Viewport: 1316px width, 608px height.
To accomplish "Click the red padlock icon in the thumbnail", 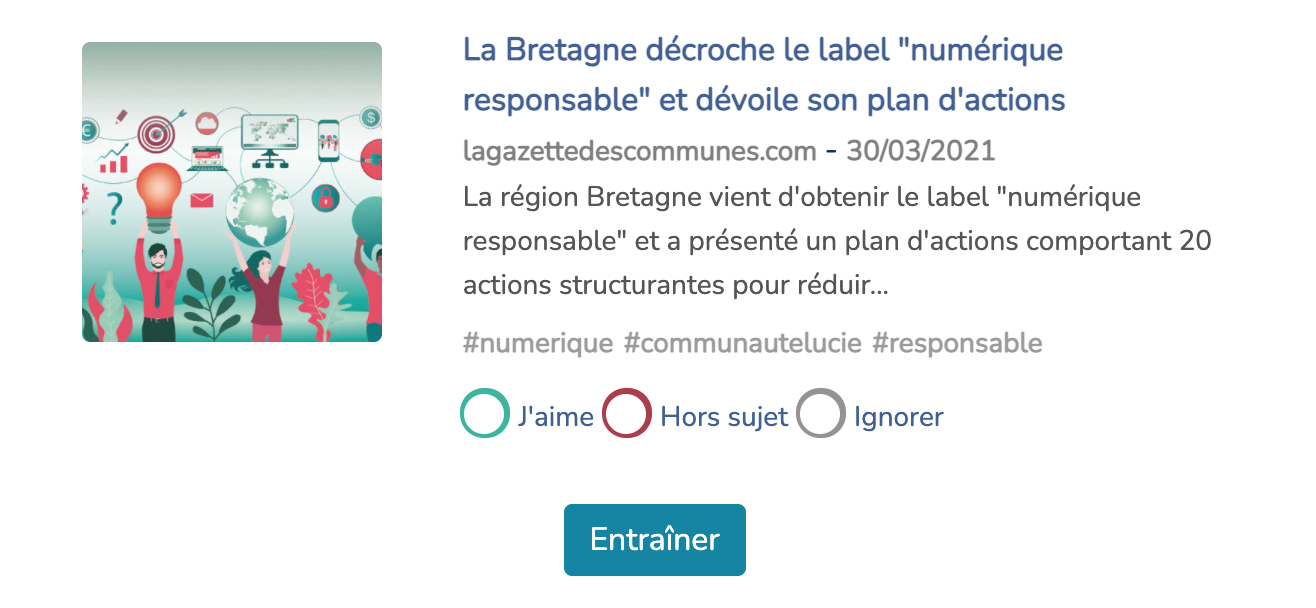I will (x=324, y=198).
